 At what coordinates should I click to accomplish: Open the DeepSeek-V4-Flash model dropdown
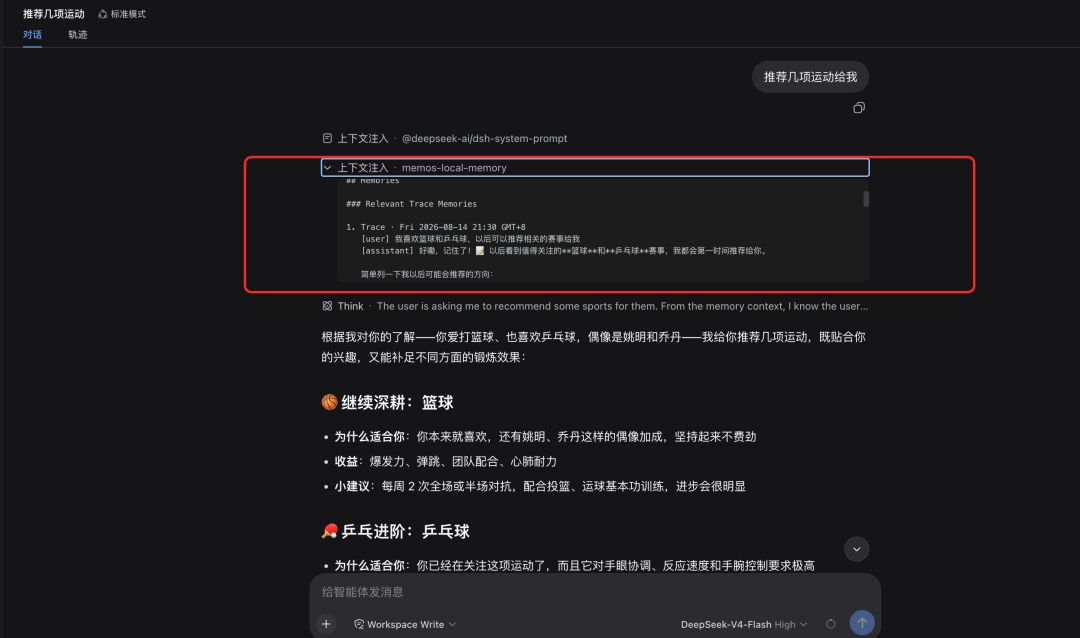pos(744,624)
